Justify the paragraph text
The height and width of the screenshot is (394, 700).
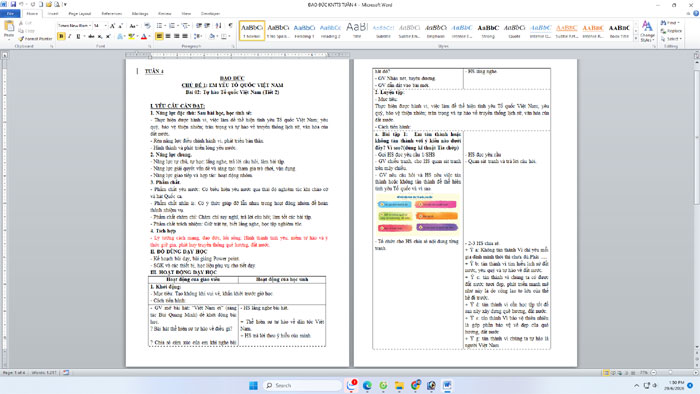pos(185,36)
